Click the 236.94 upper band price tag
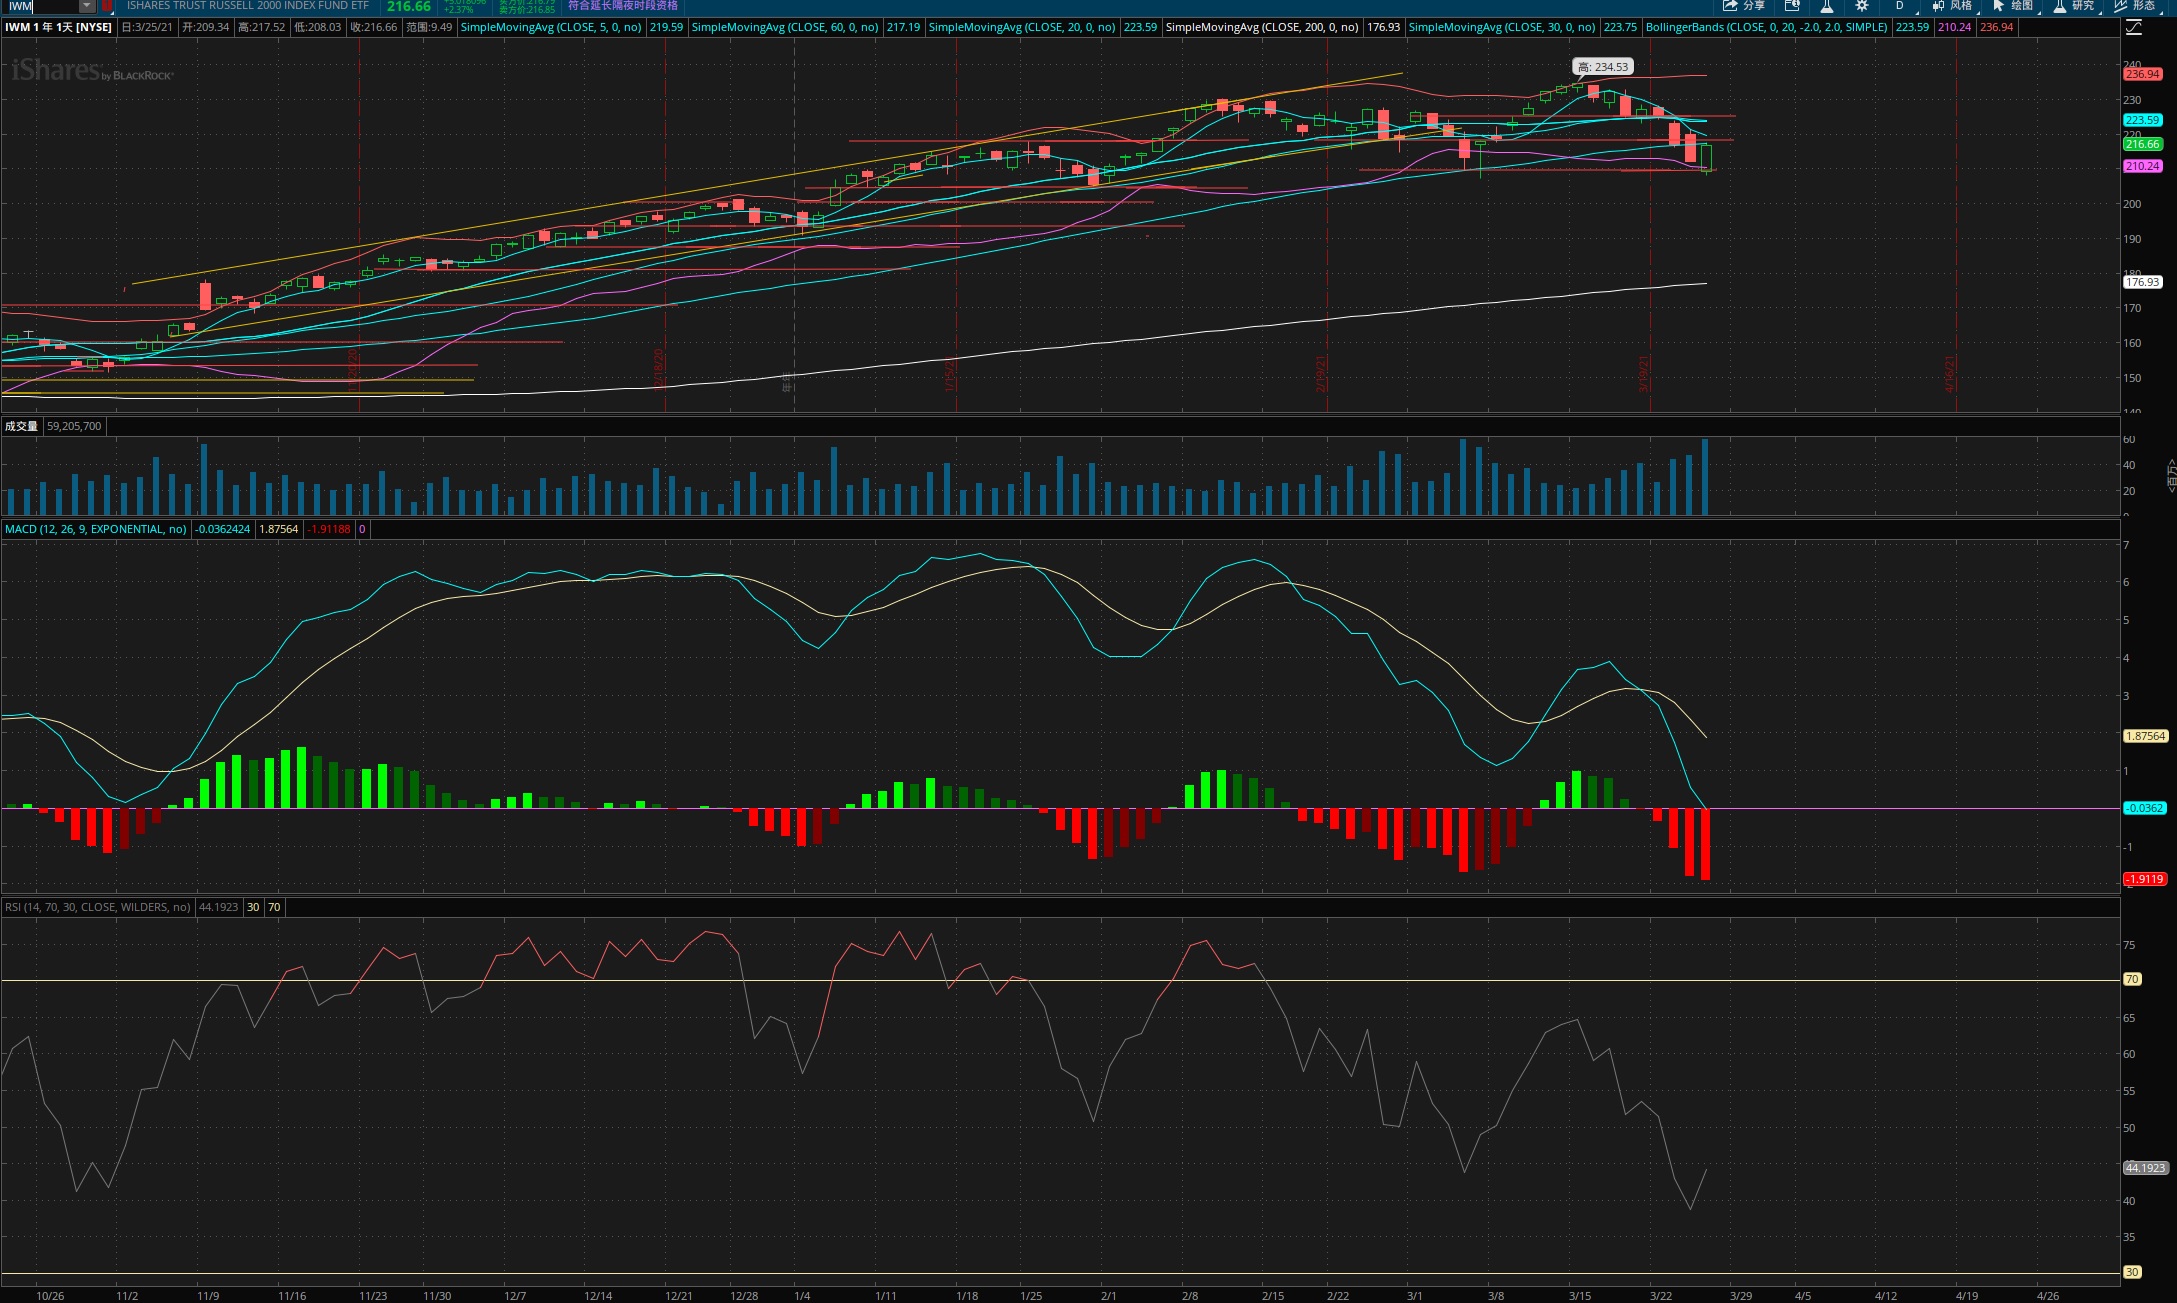 tap(2142, 74)
